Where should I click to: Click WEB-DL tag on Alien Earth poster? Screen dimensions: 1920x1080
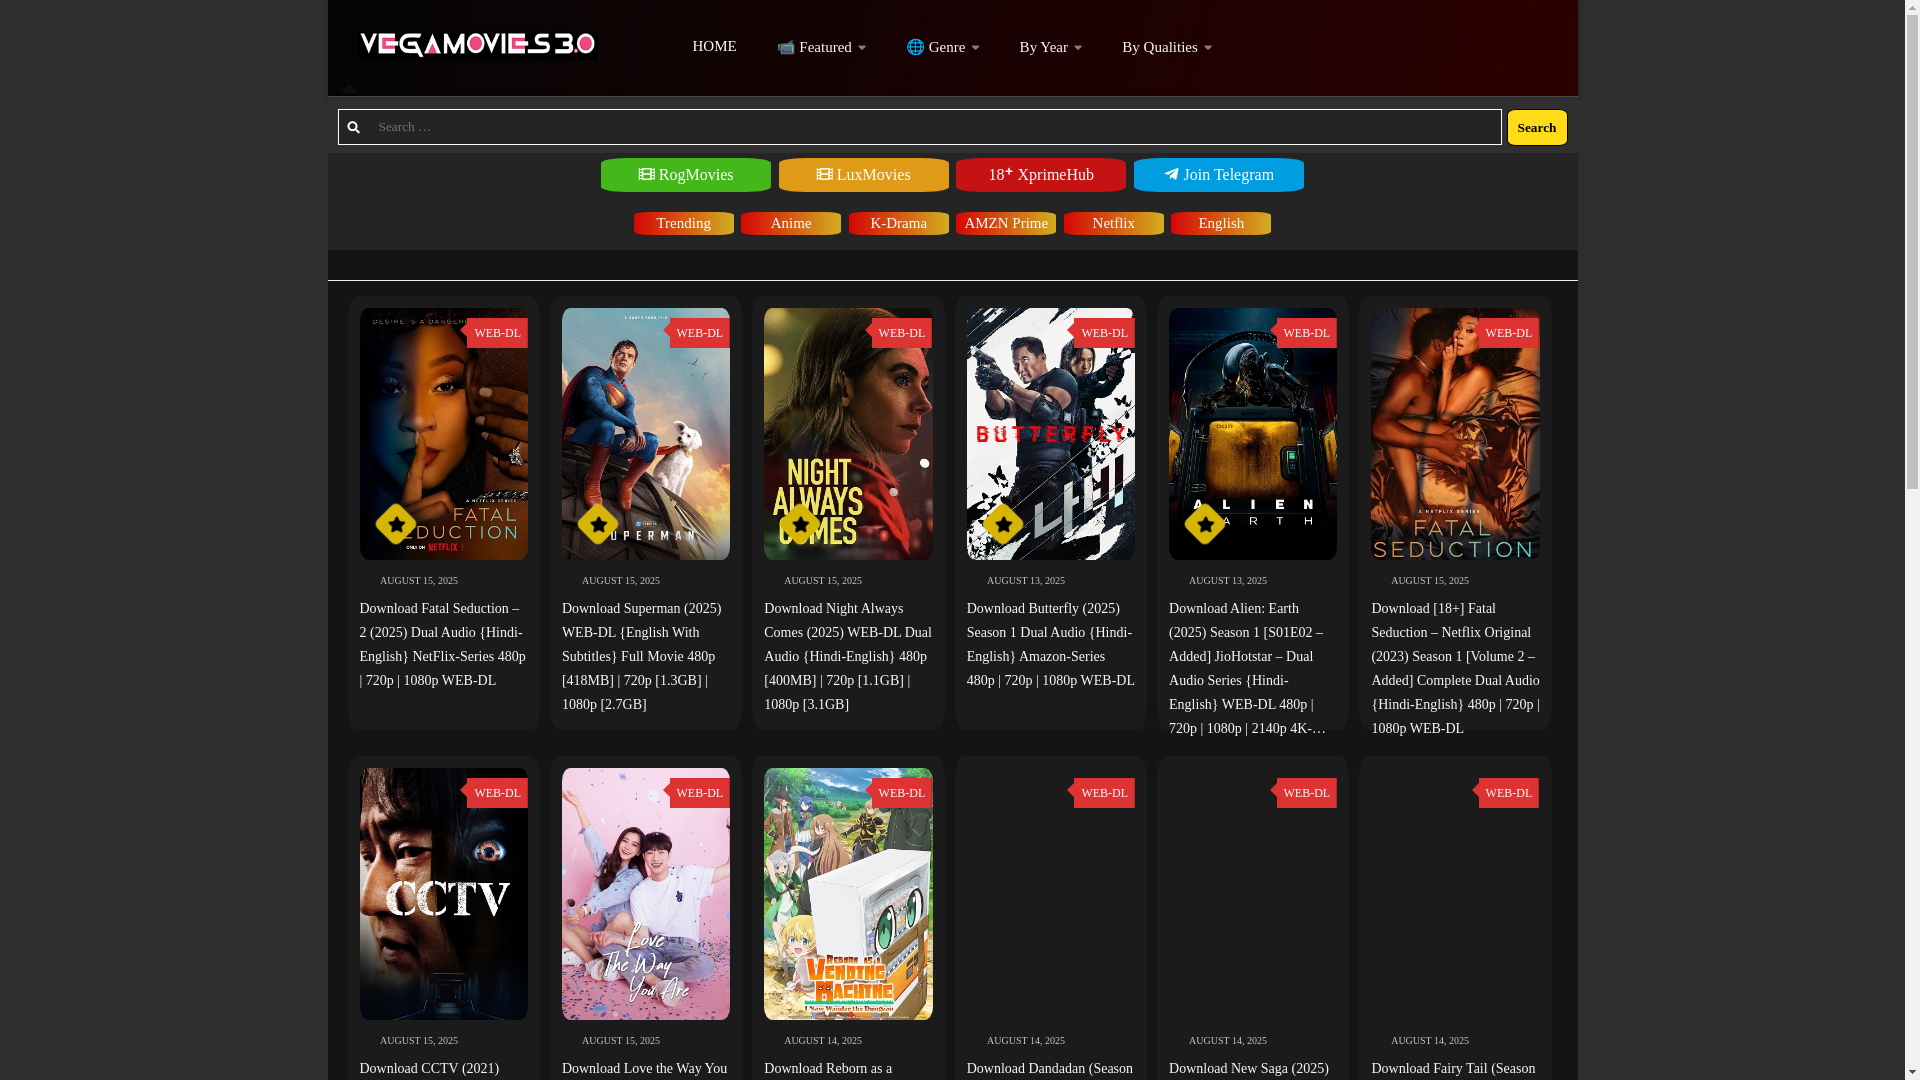point(1306,333)
